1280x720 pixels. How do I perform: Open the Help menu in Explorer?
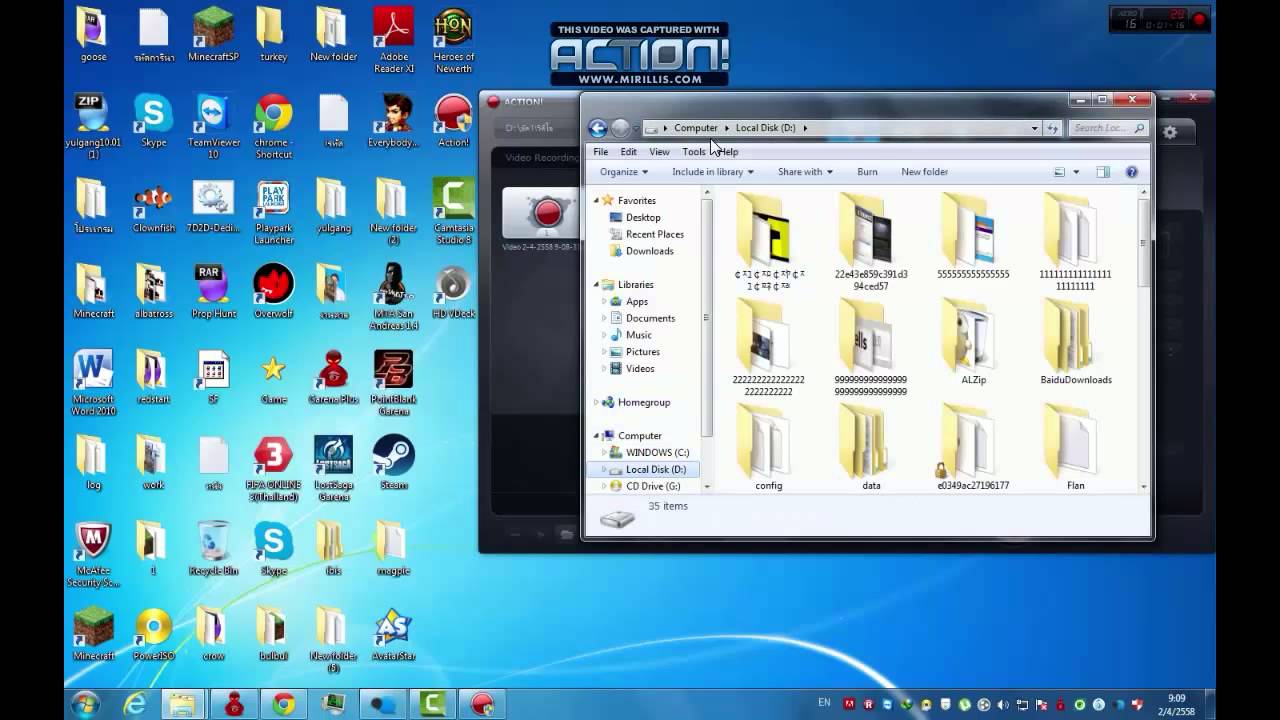(728, 152)
